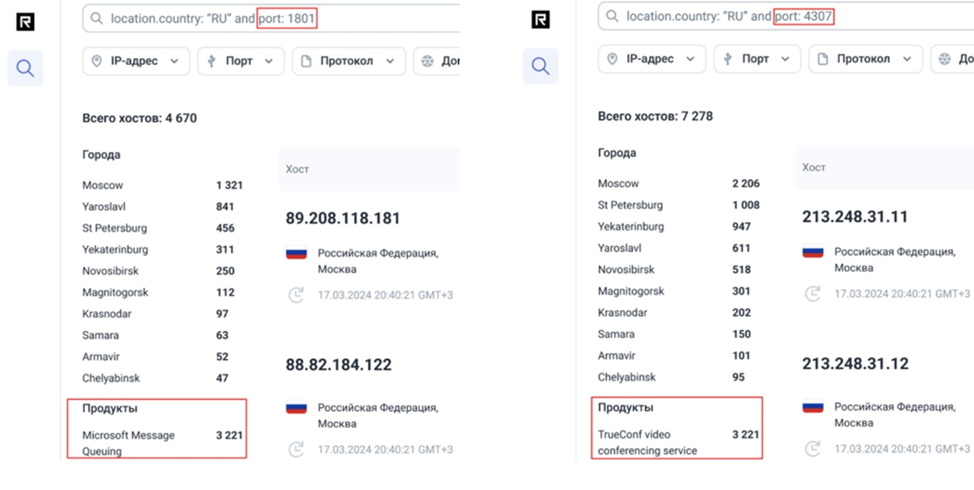Viewport: 974px width, 490px height.
Task: Expand the IP-адрес filter in left panel
Action: [x=135, y=61]
